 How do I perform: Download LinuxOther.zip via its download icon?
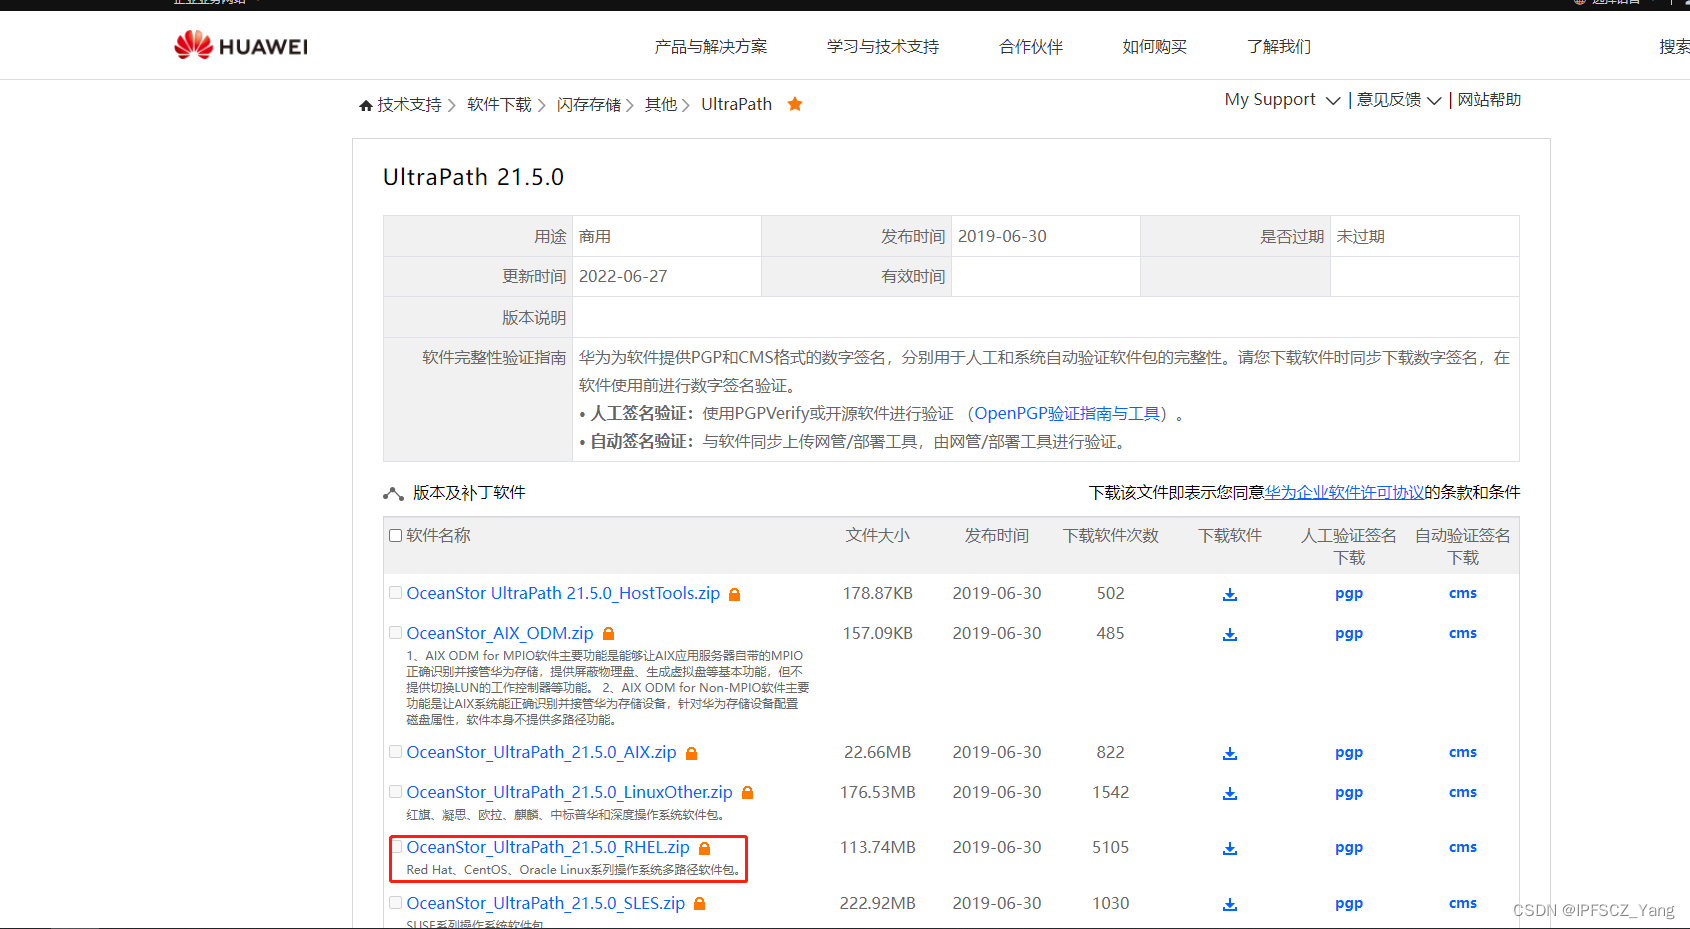[1230, 793]
